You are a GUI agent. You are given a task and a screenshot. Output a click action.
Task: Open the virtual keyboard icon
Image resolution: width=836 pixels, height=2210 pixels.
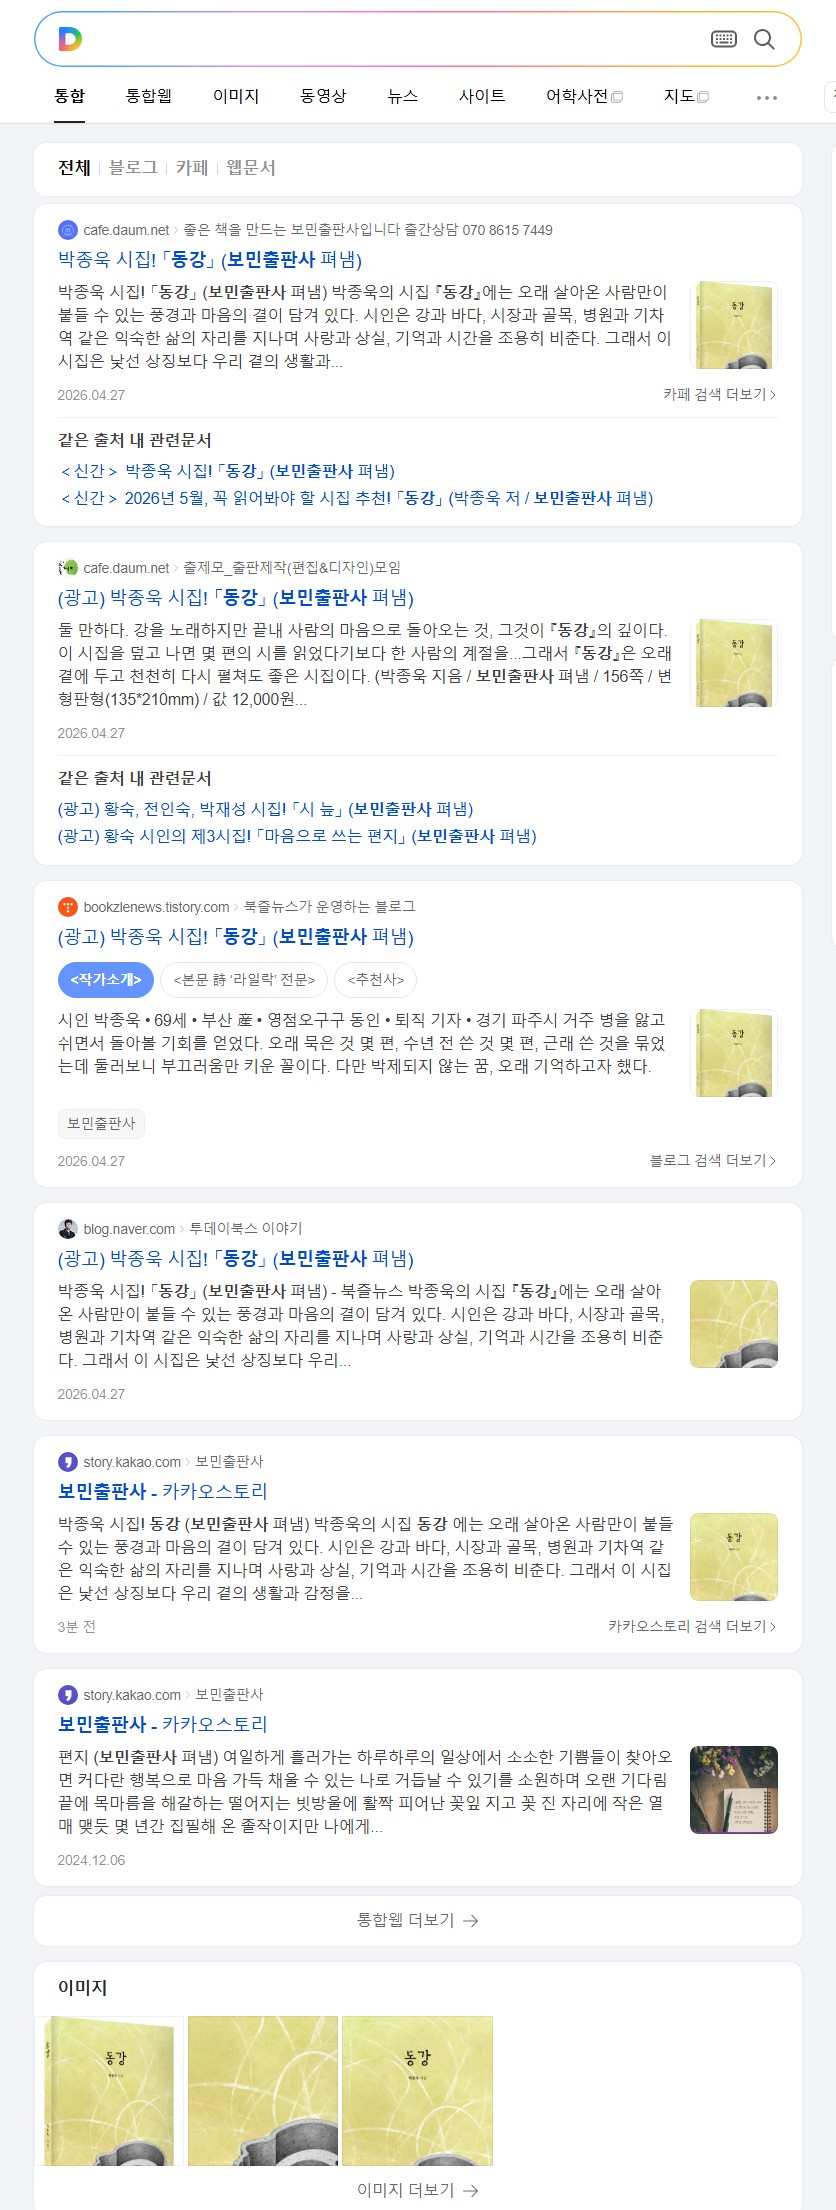[x=724, y=39]
